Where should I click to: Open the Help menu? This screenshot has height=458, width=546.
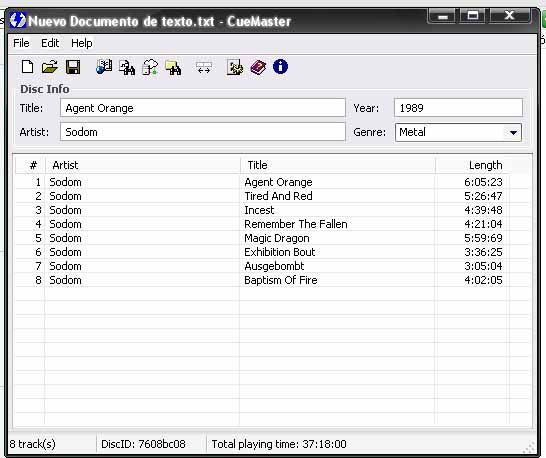point(82,43)
